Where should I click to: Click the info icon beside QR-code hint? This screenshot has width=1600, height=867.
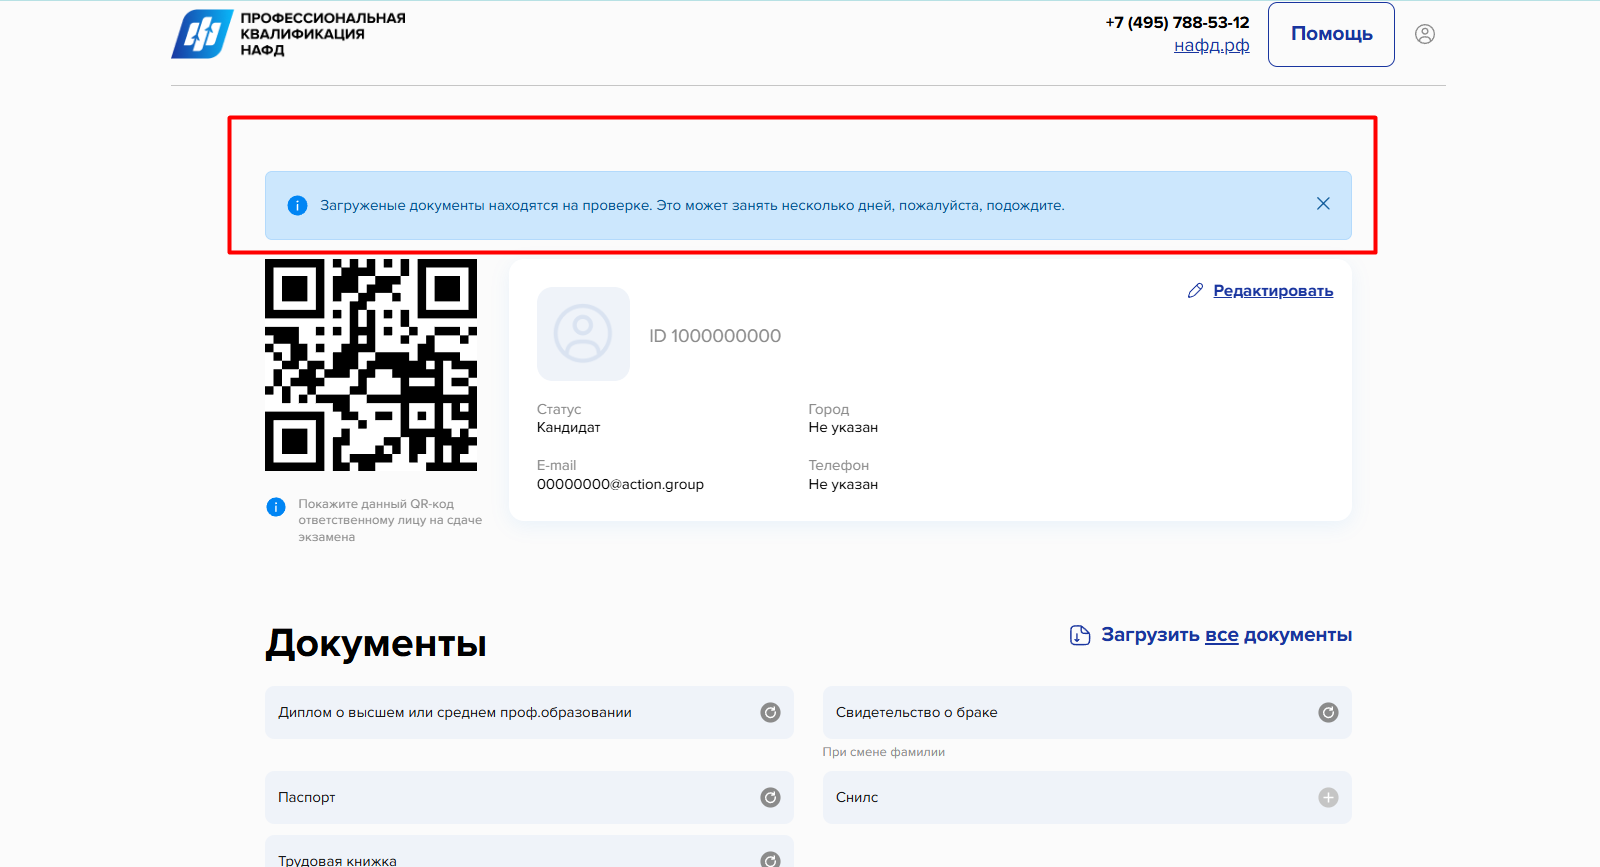[x=276, y=507]
